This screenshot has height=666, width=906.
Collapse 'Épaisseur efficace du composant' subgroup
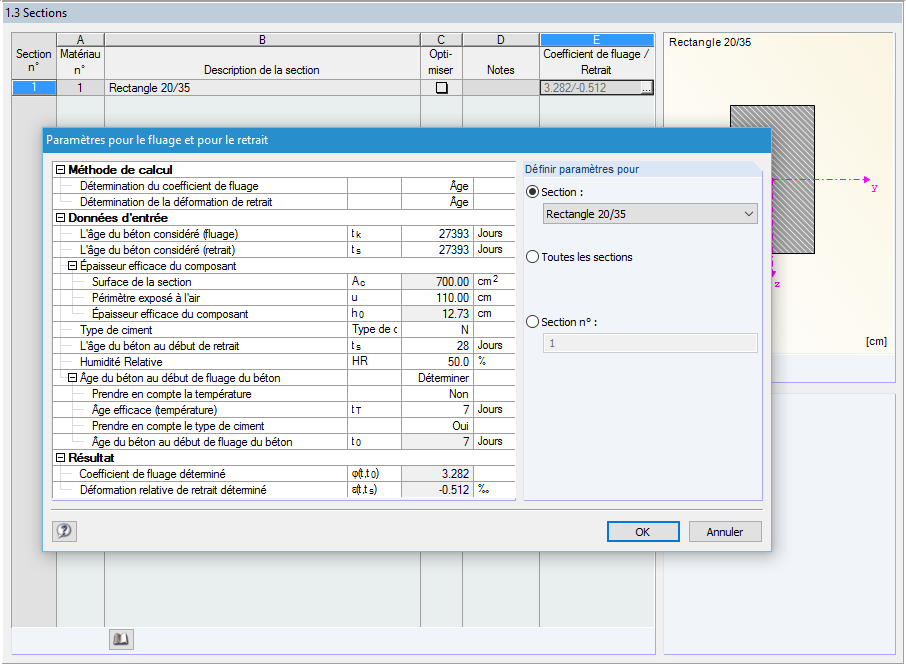72,266
